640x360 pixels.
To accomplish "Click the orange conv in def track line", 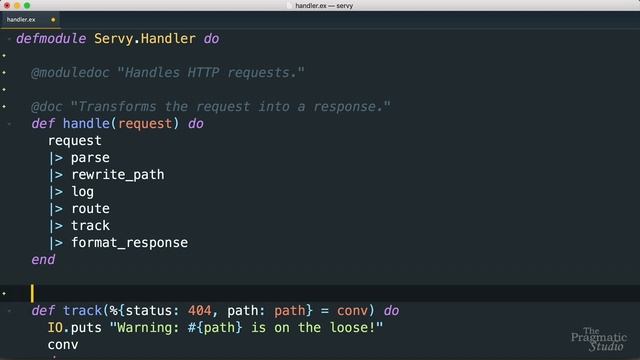I will tap(352, 311).
